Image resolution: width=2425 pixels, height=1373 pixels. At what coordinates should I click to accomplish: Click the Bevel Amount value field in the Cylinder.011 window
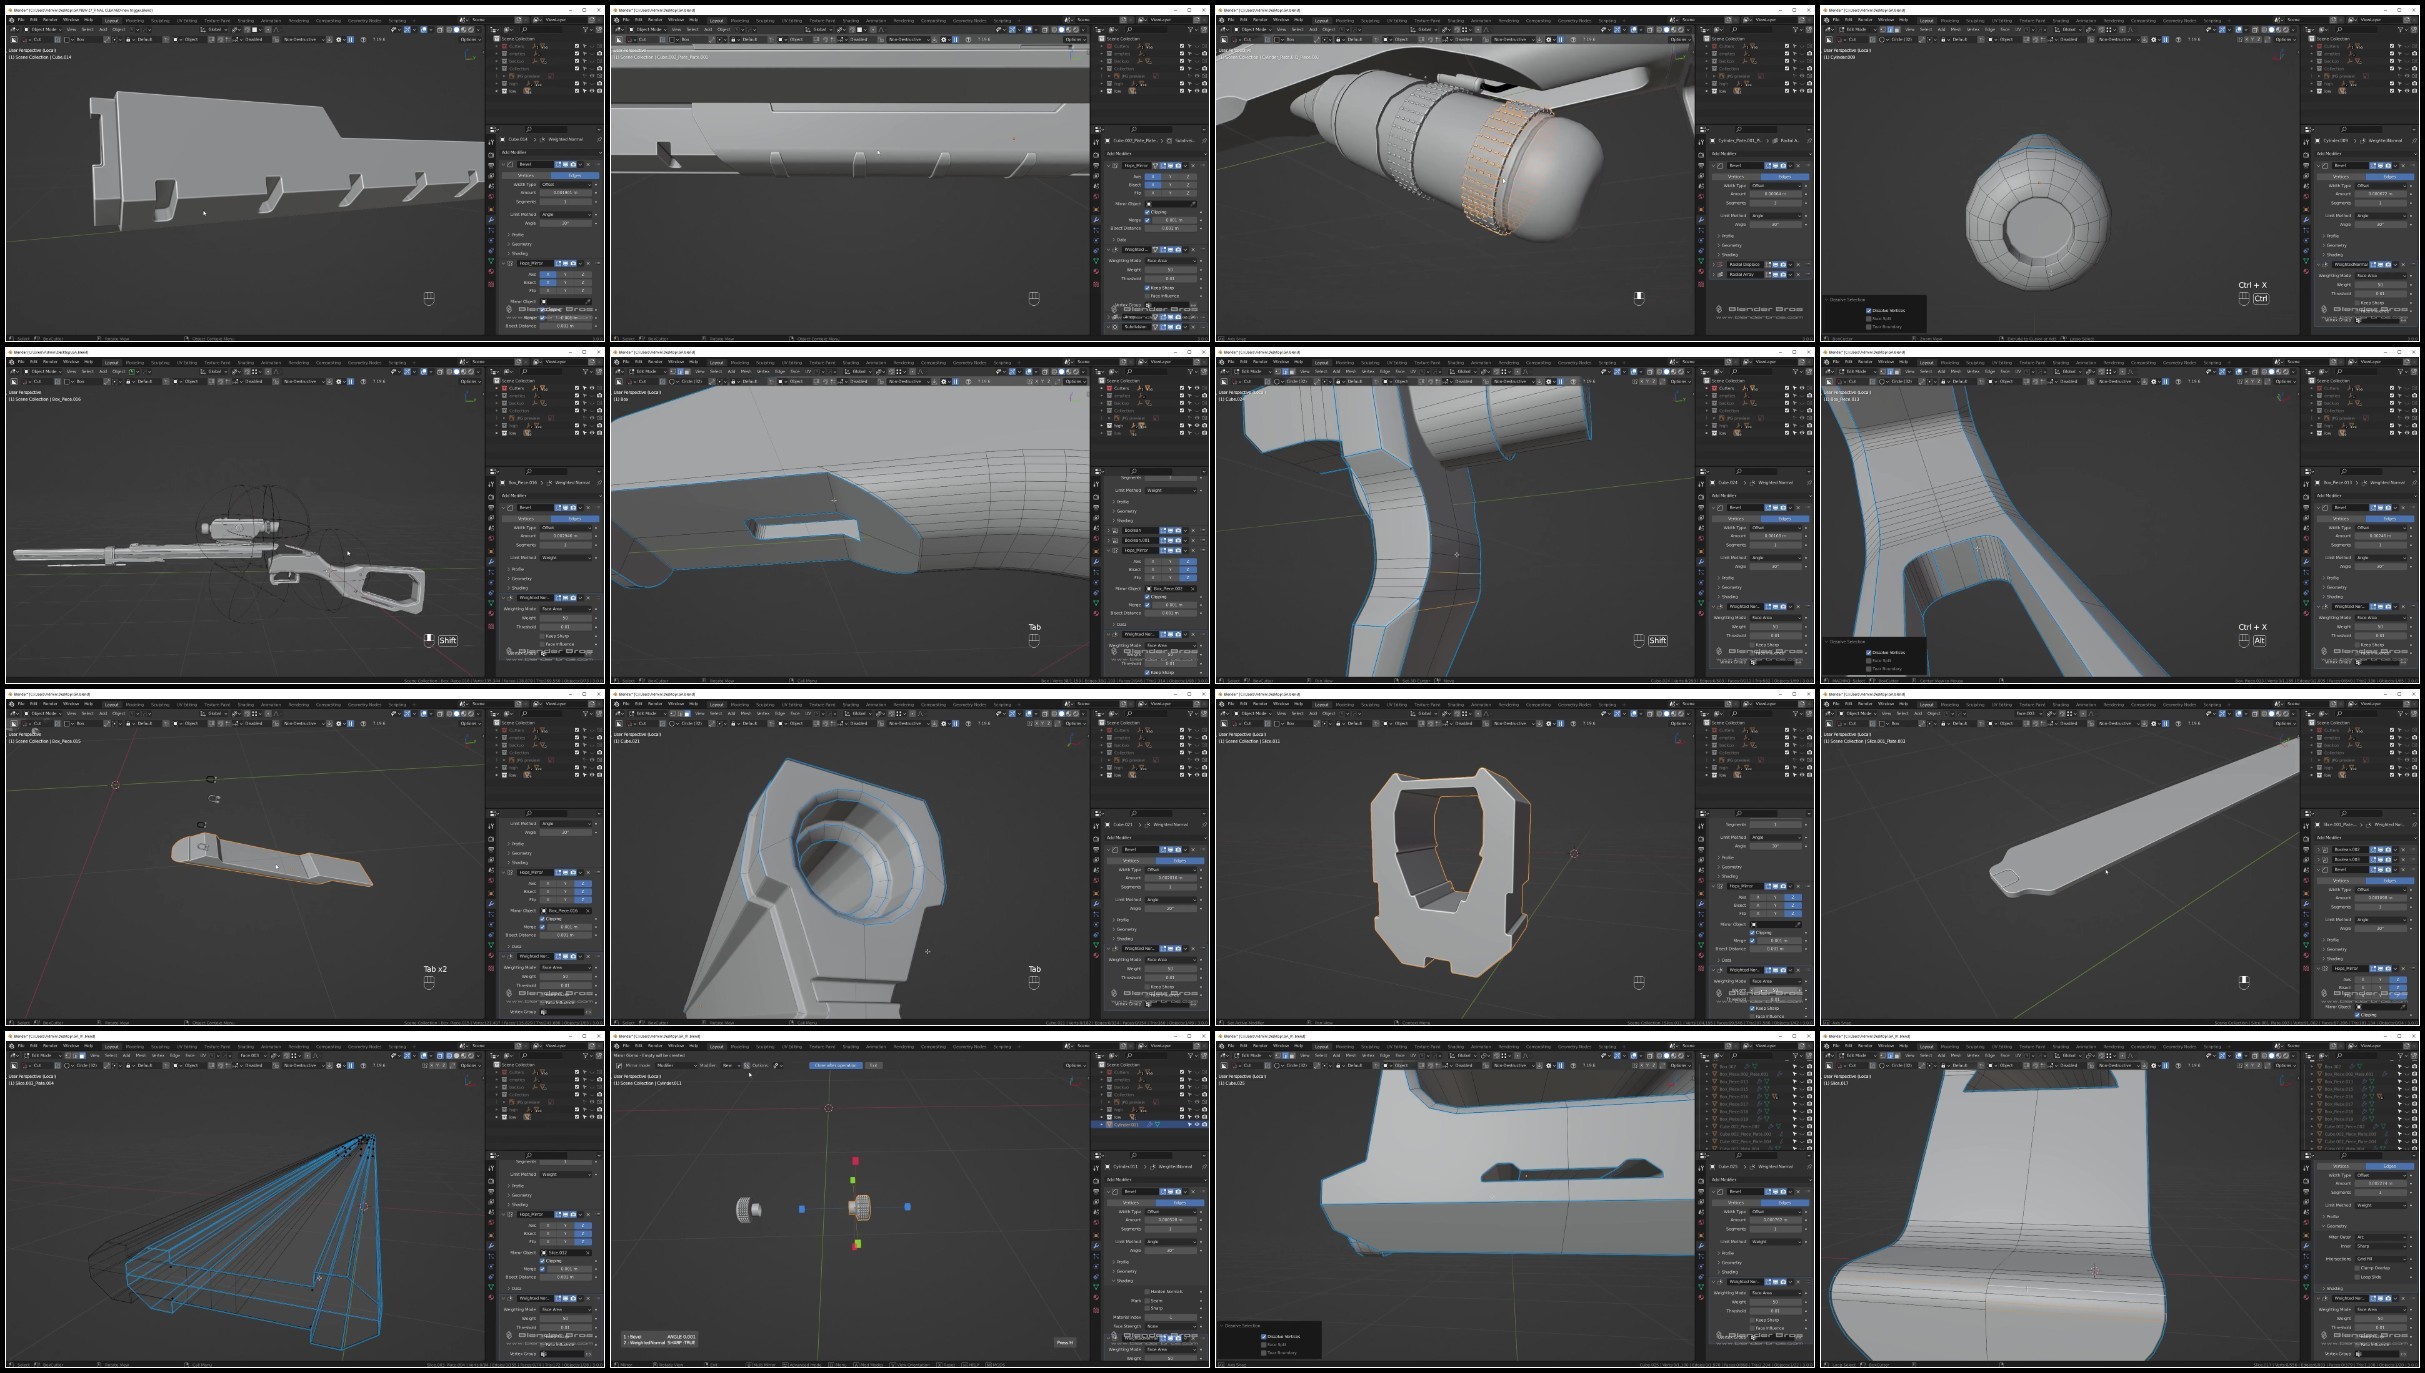tap(1170, 1220)
